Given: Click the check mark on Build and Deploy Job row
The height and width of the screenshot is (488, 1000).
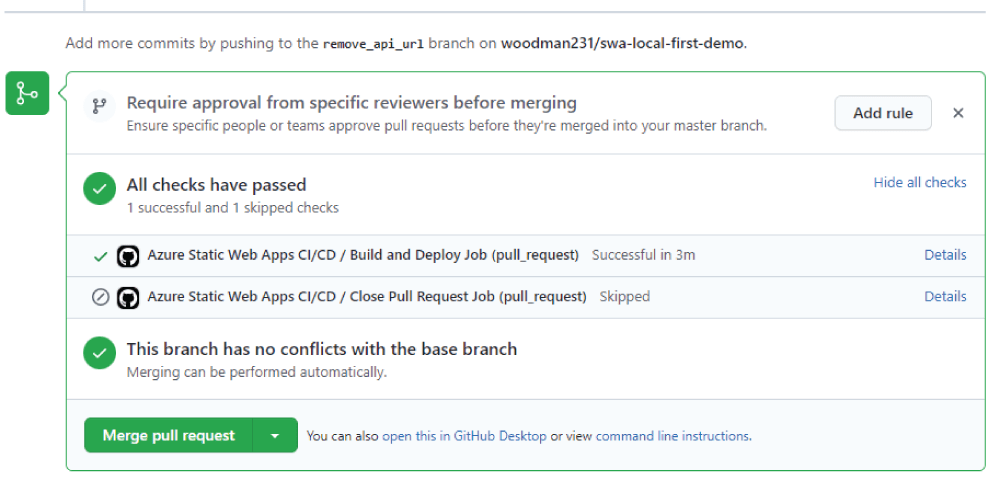Looking at the screenshot, I should click(x=100, y=256).
